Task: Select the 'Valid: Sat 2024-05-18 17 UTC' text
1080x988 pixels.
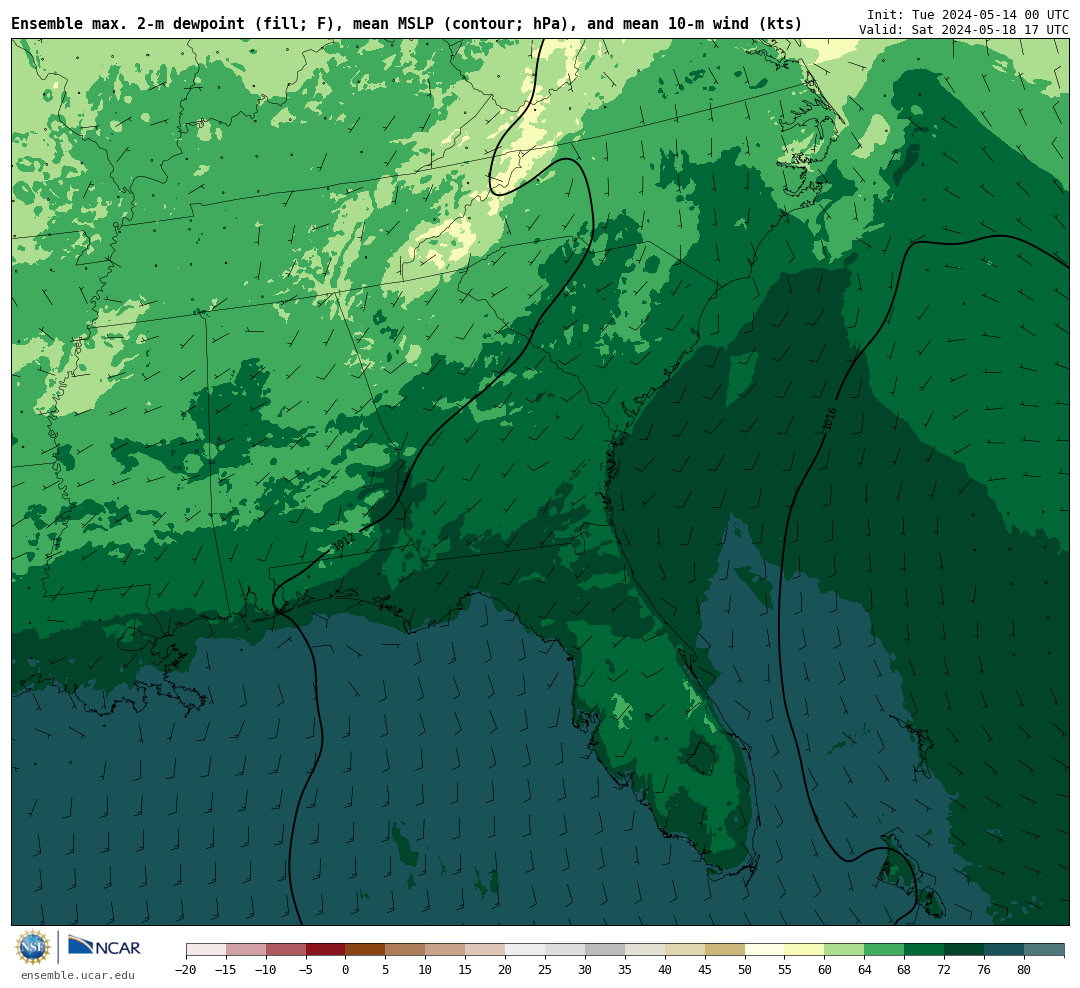Action: (x=964, y=30)
